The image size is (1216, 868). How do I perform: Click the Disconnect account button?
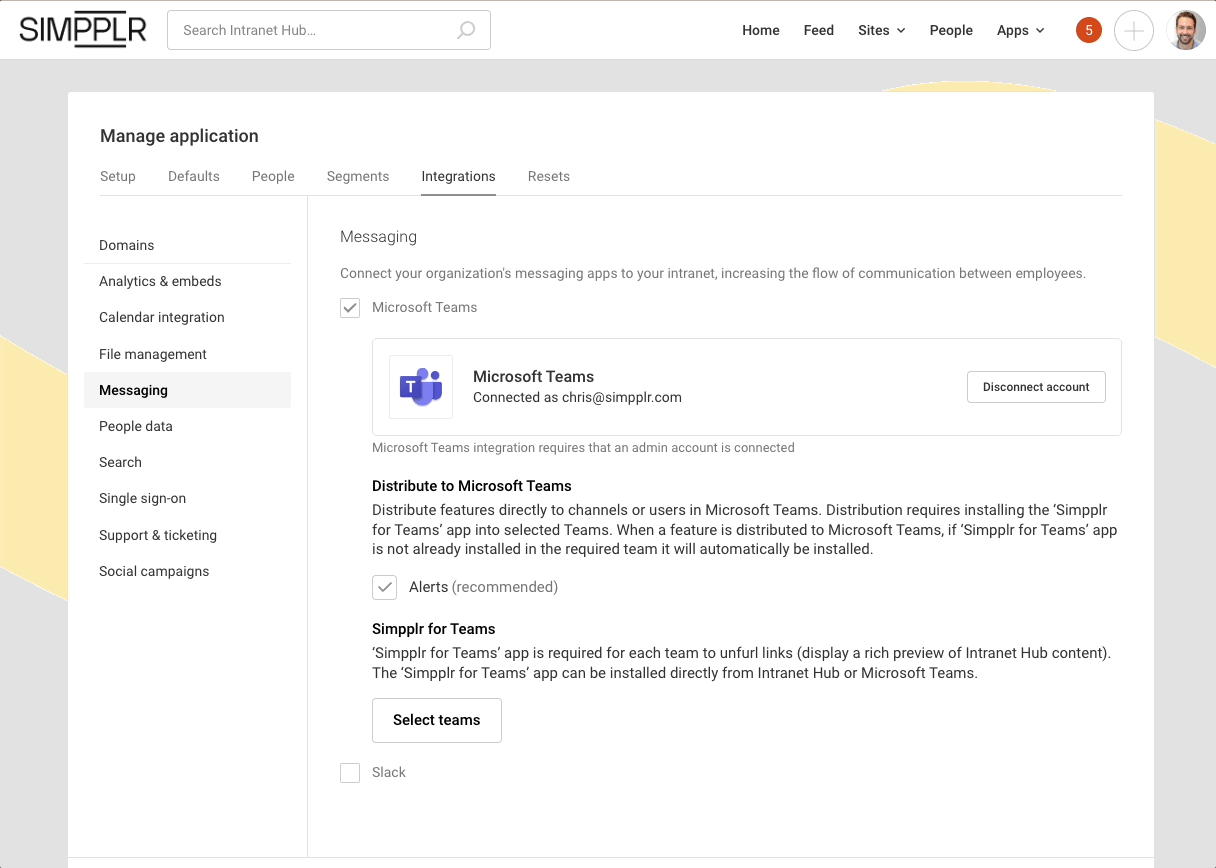click(1036, 386)
